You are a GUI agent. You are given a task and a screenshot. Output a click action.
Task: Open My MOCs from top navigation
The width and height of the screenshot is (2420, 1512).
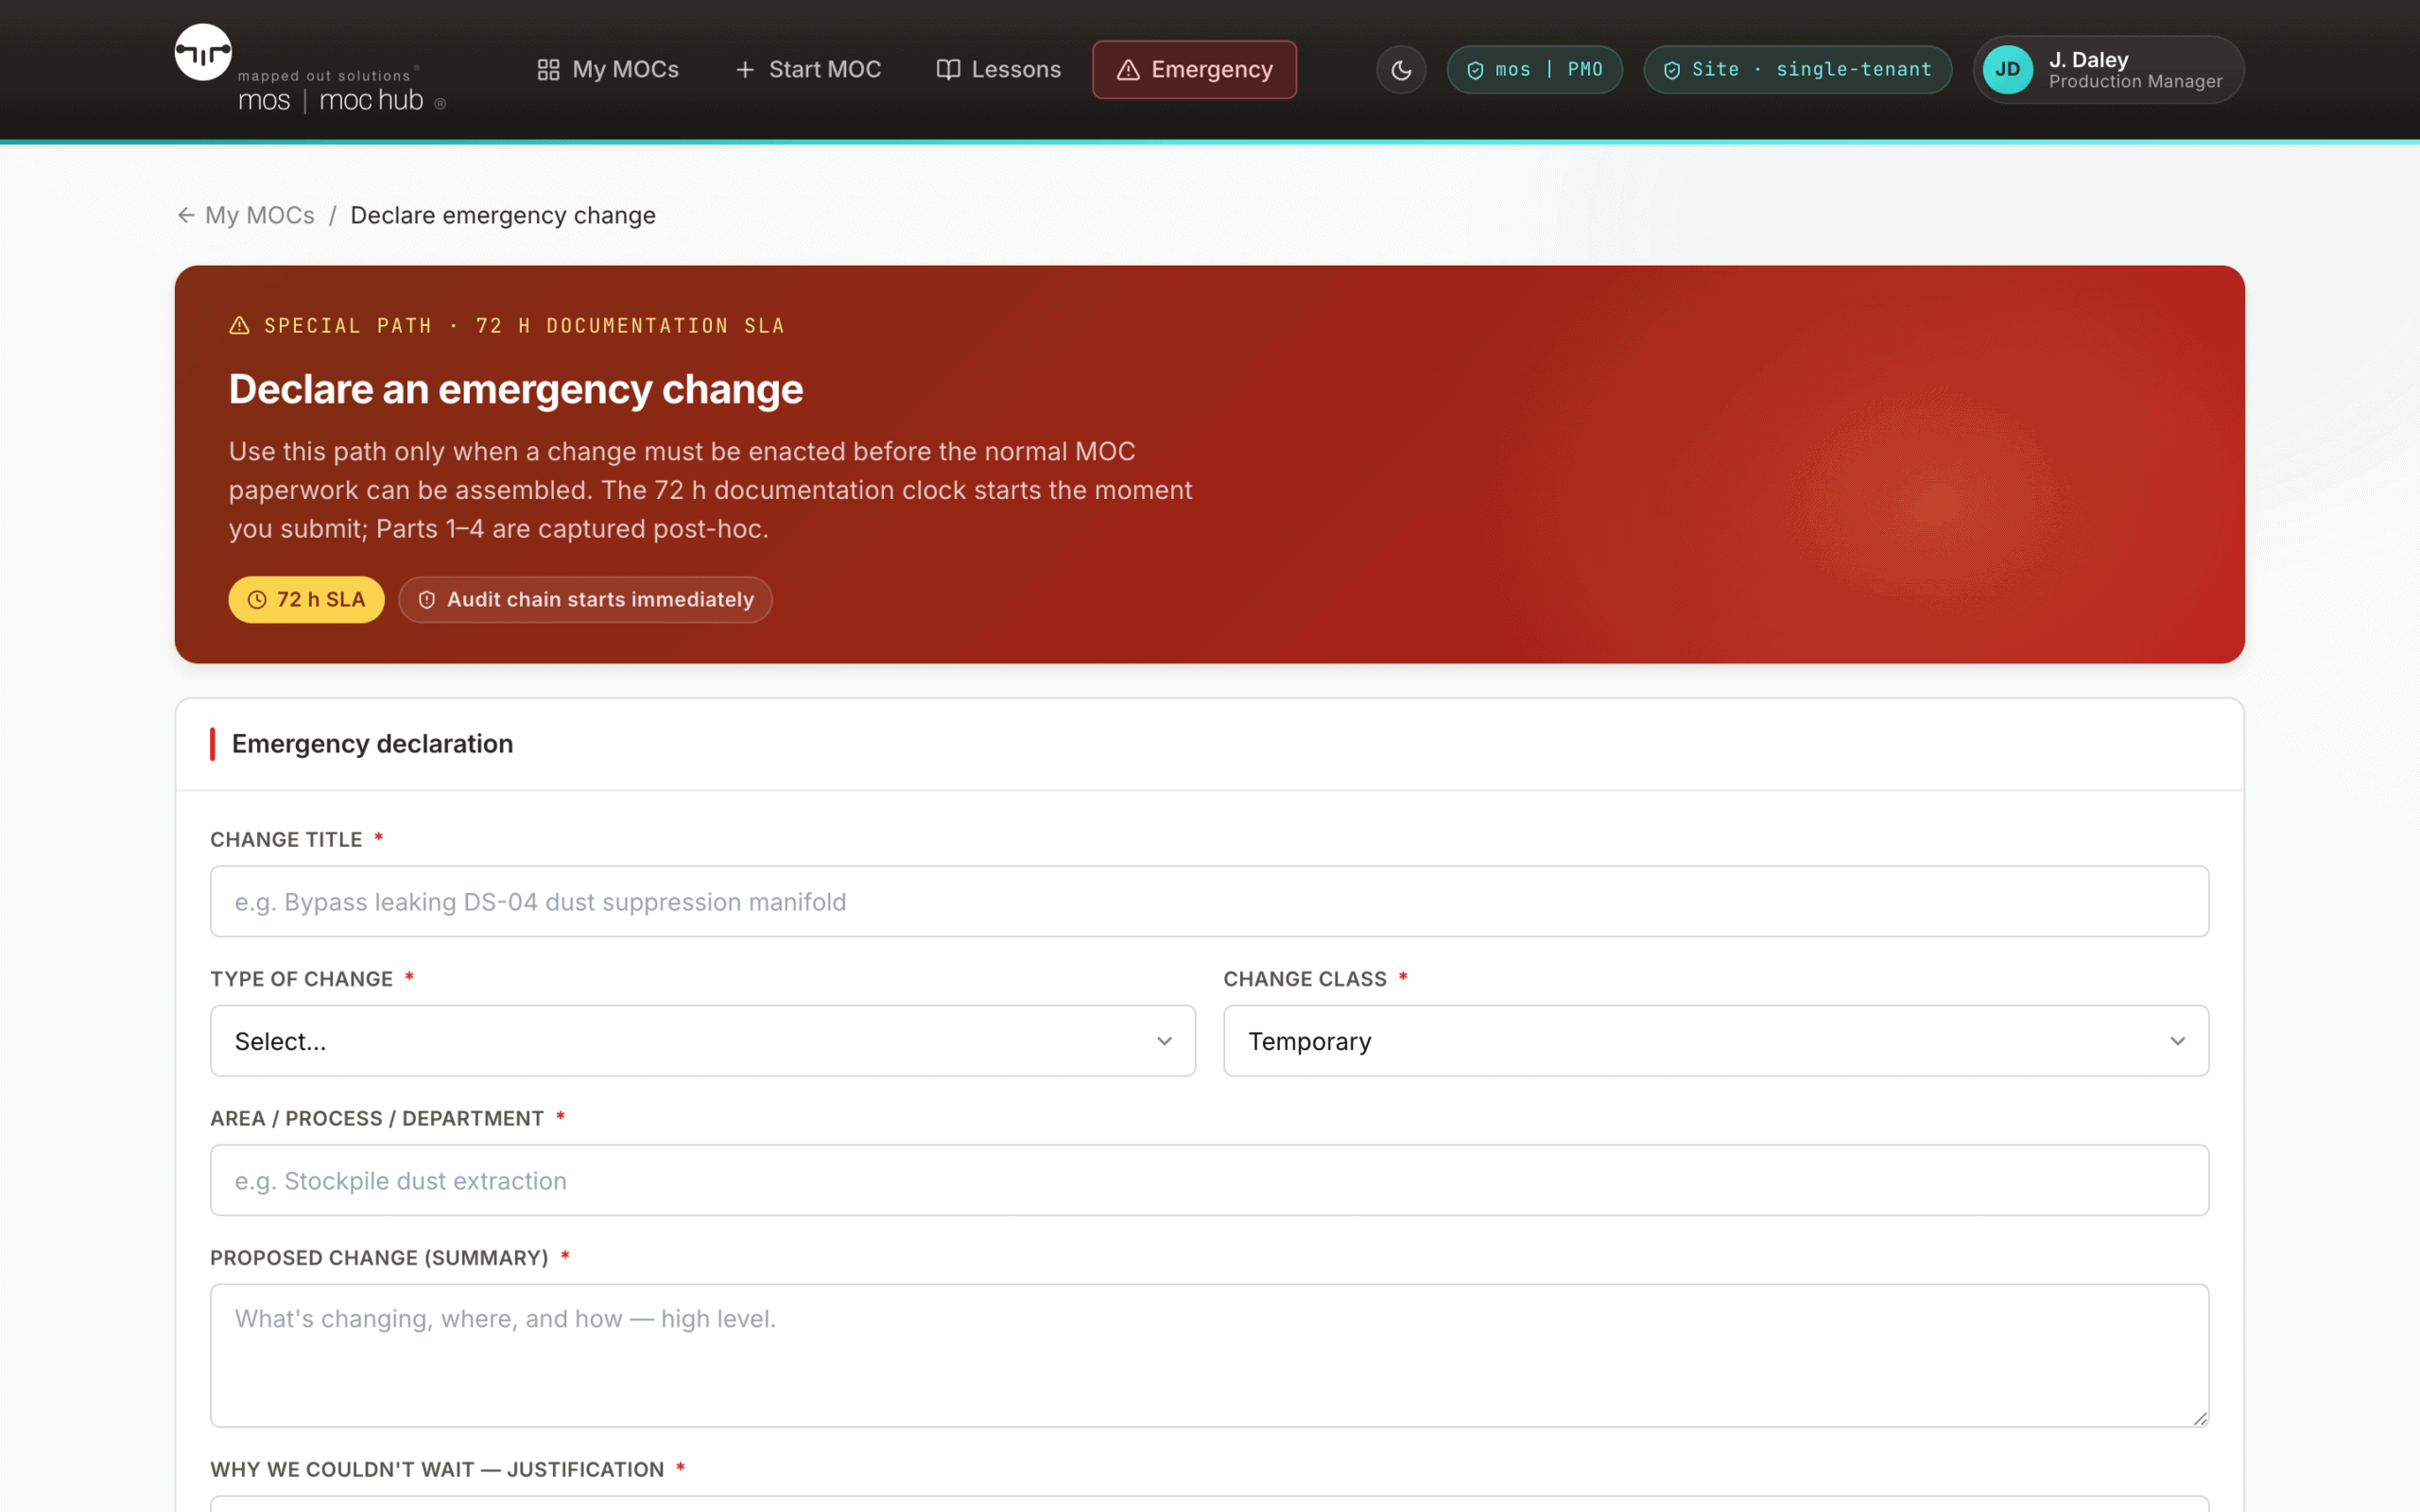[x=608, y=69]
